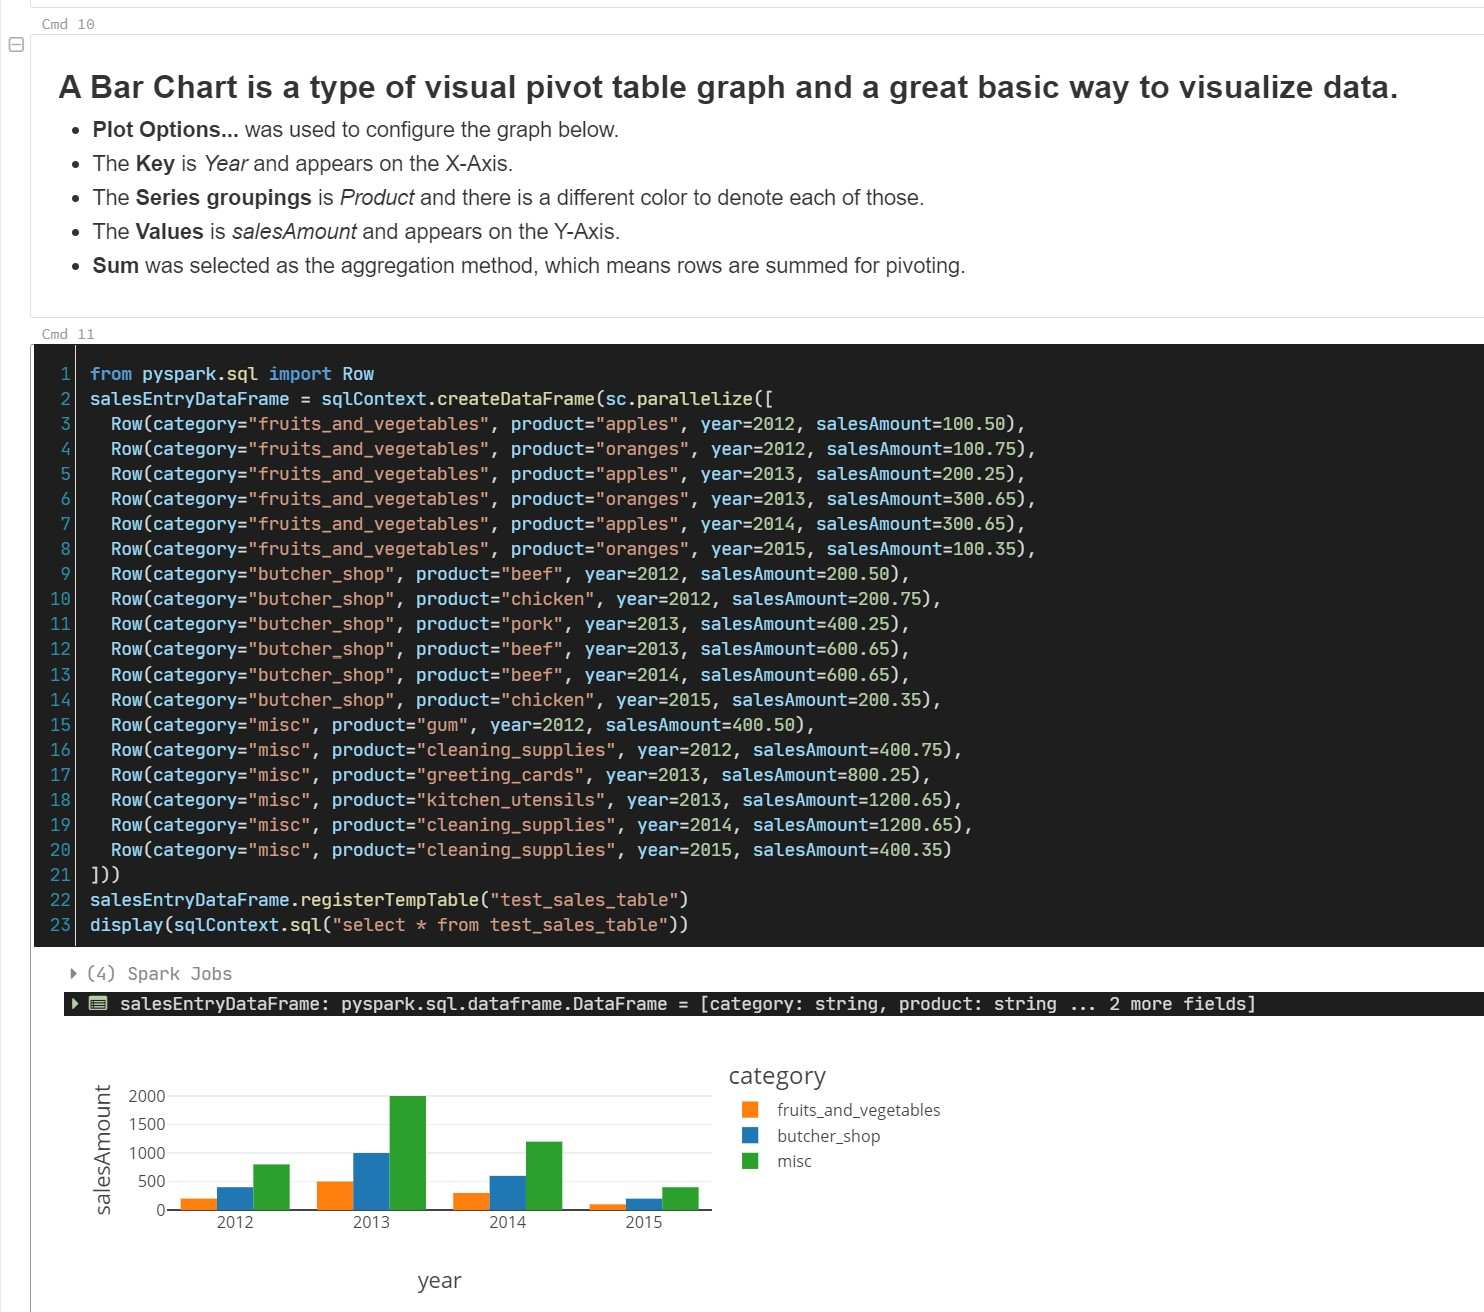Click the 2015 tick label on the x-axis
Image resolution: width=1484 pixels, height=1312 pixels.
click(645, 1221)
